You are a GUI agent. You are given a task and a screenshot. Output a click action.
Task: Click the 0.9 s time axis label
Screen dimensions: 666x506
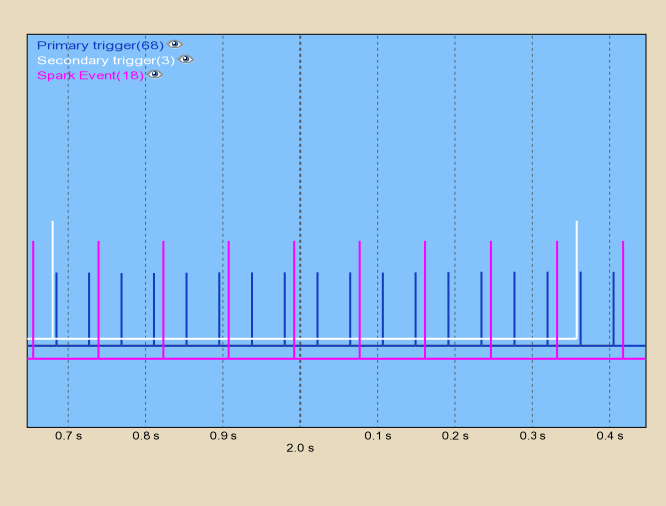[223, 436]
